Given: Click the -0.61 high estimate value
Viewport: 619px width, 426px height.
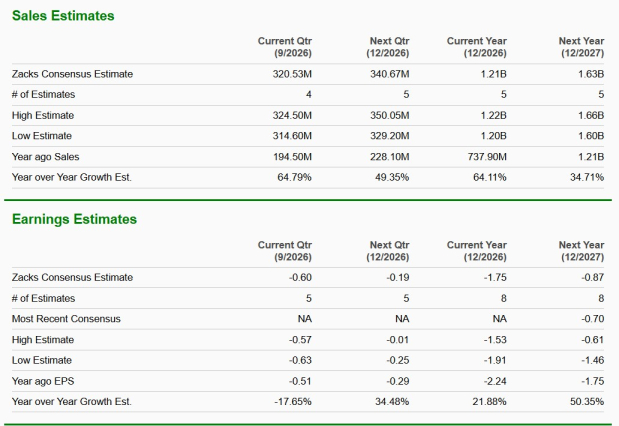Looking at the screenshot, I should 593,340.
